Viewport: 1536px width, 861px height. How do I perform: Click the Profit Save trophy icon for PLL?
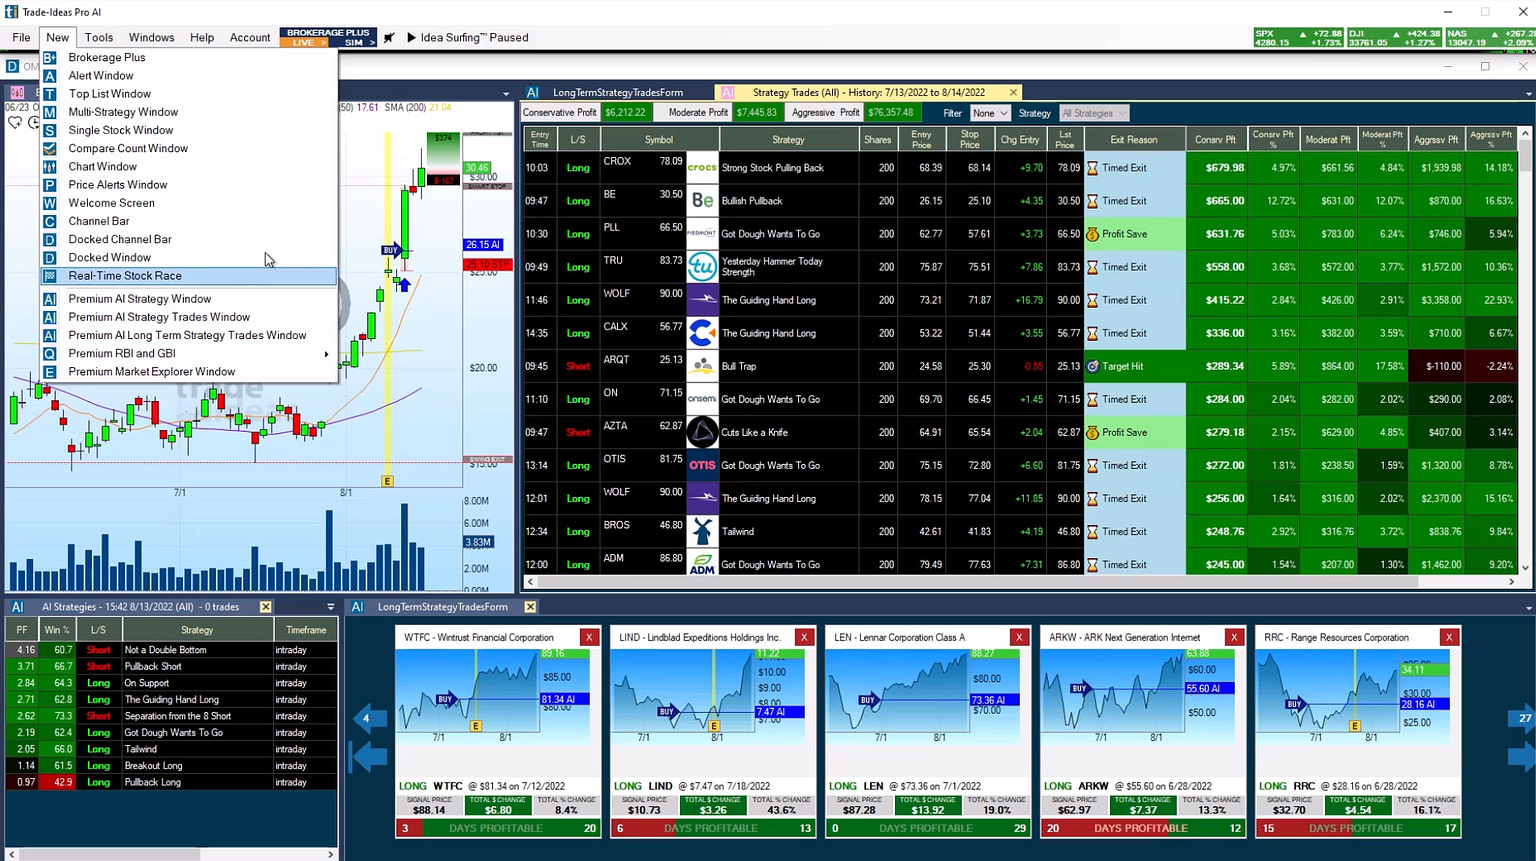pos(1091,233)
